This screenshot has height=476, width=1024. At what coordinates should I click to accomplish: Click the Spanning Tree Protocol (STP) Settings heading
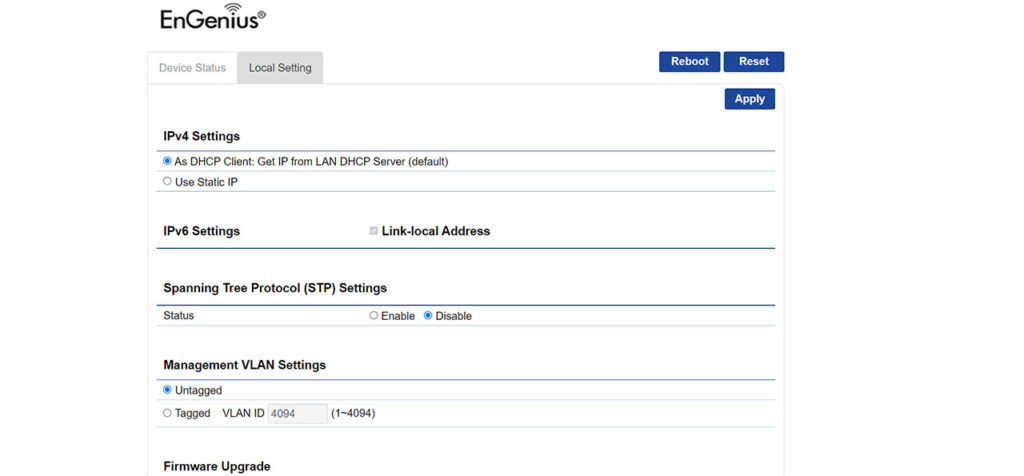pyautogui.click(x=274, y=288)
